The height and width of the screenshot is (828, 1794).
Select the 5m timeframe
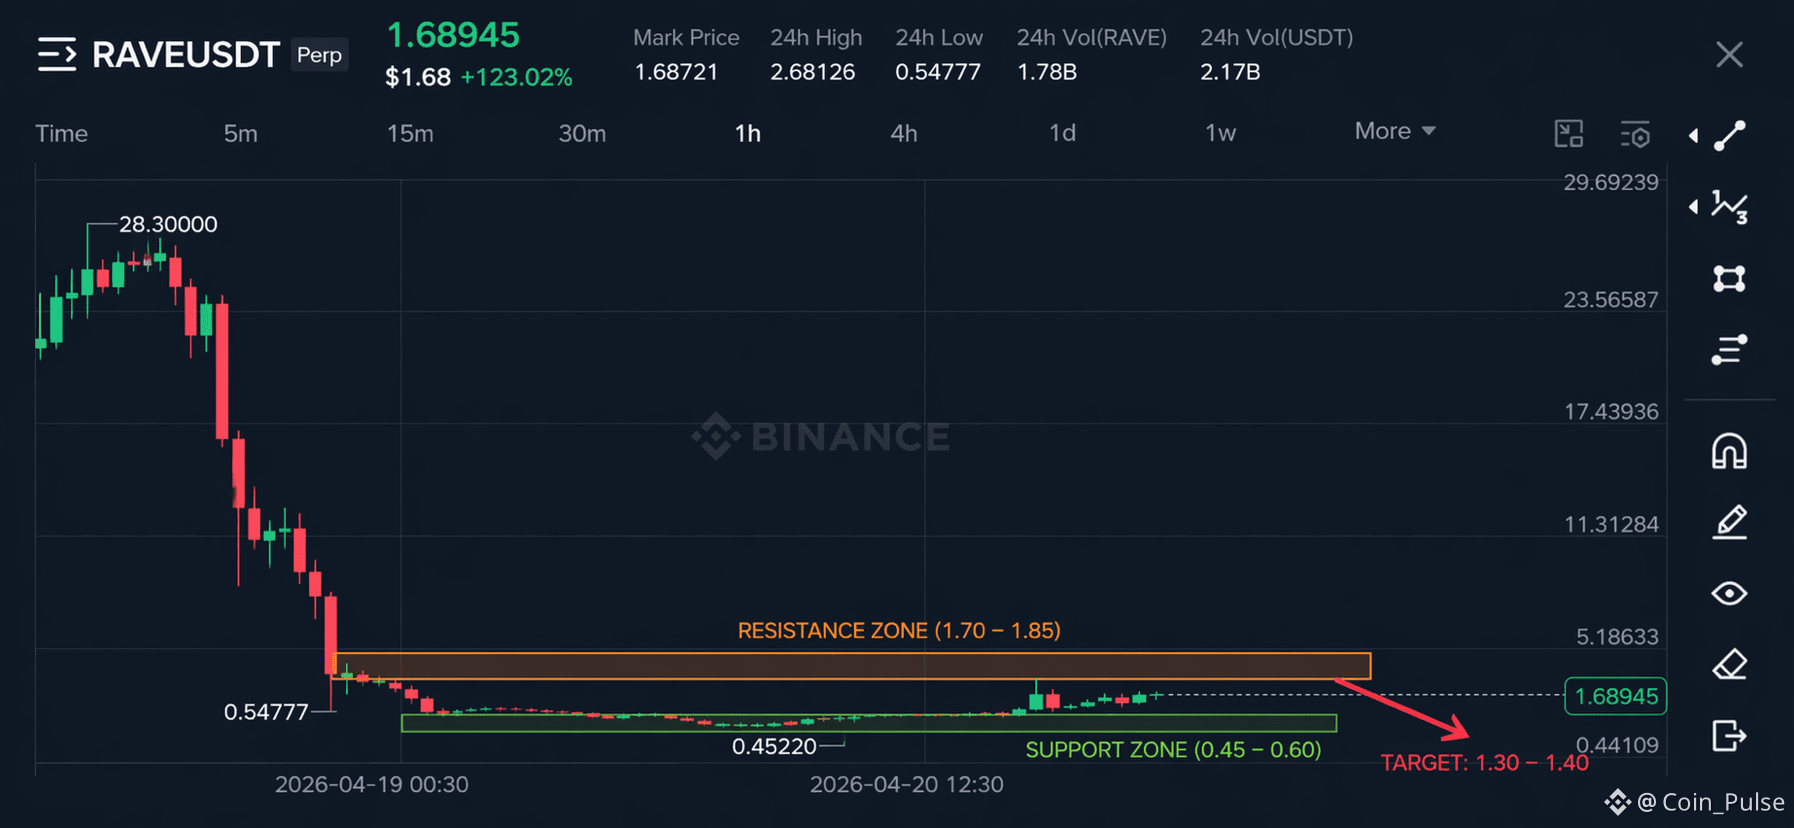[x=240, y=133]
